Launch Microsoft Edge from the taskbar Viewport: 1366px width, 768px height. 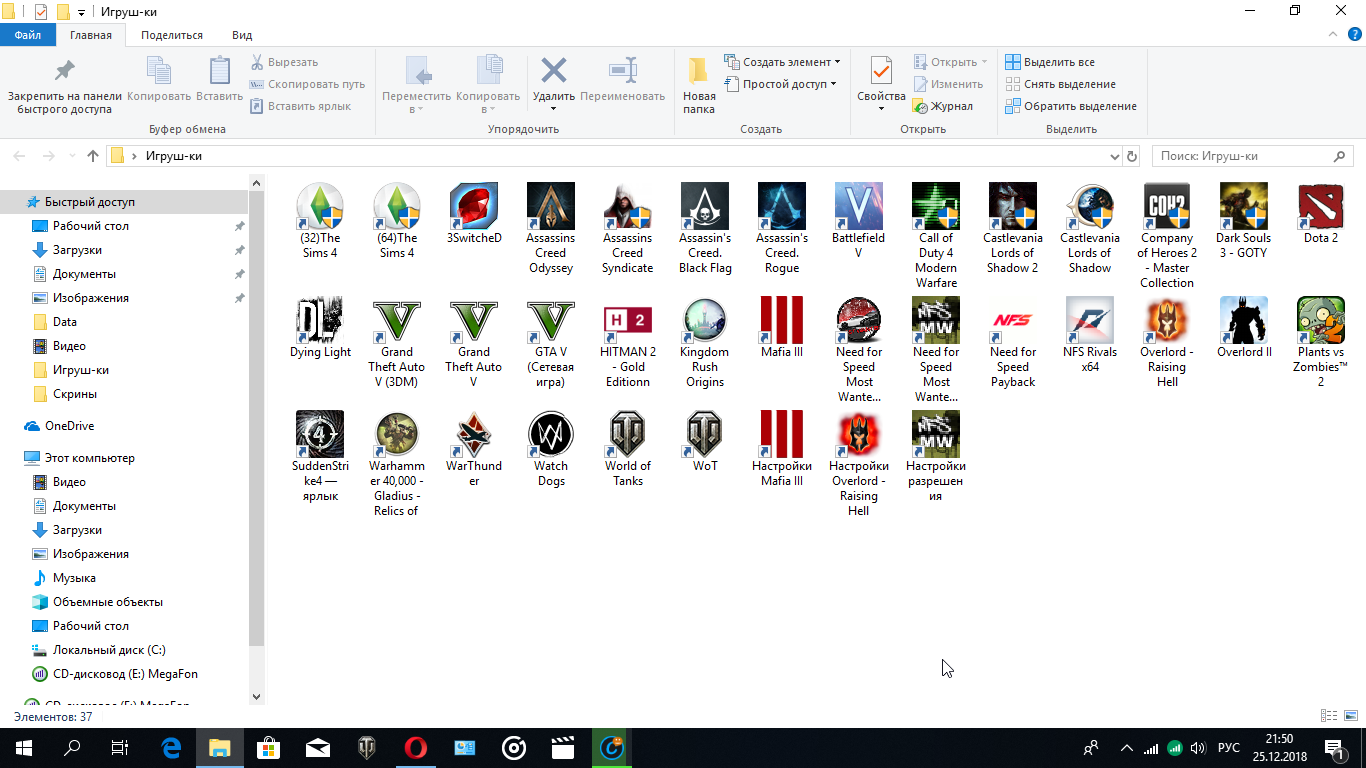tap(171, 747)
